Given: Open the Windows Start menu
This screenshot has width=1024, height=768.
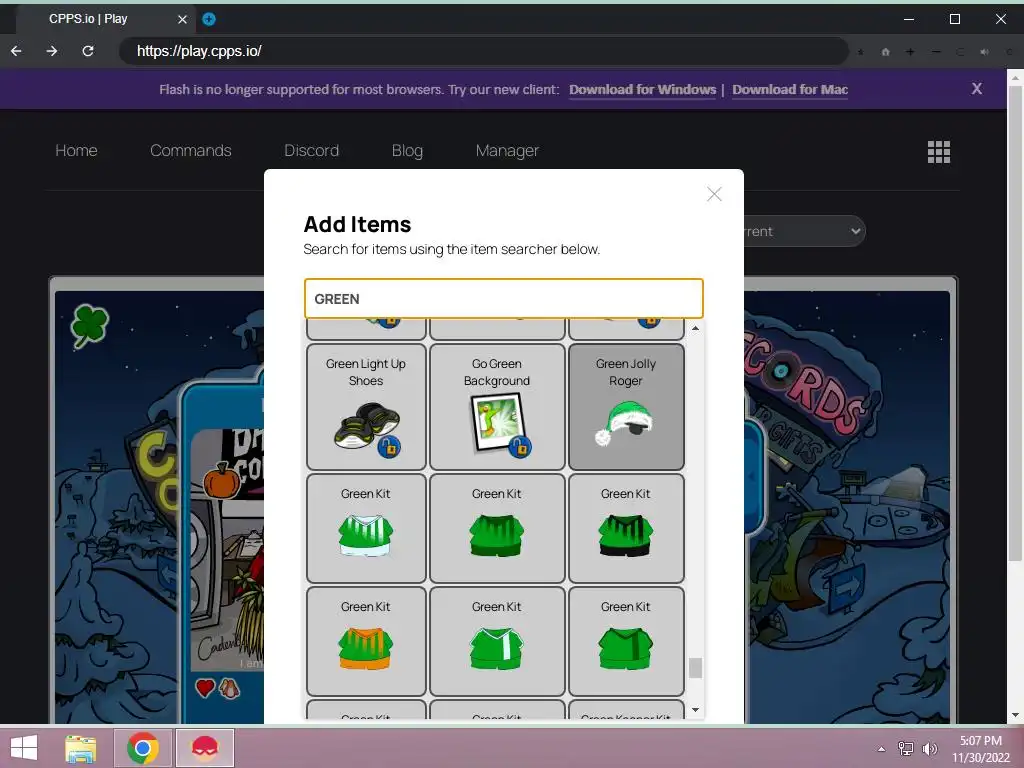Looking at the screenshot, I should [24, 748].
